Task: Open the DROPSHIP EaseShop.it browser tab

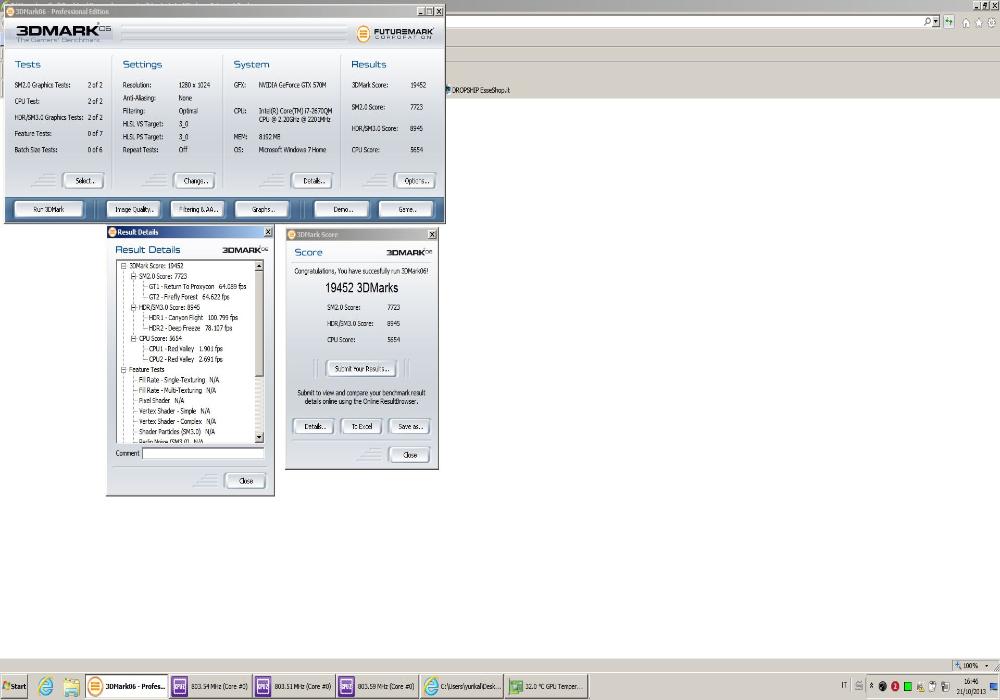Action: click(477, 90)
